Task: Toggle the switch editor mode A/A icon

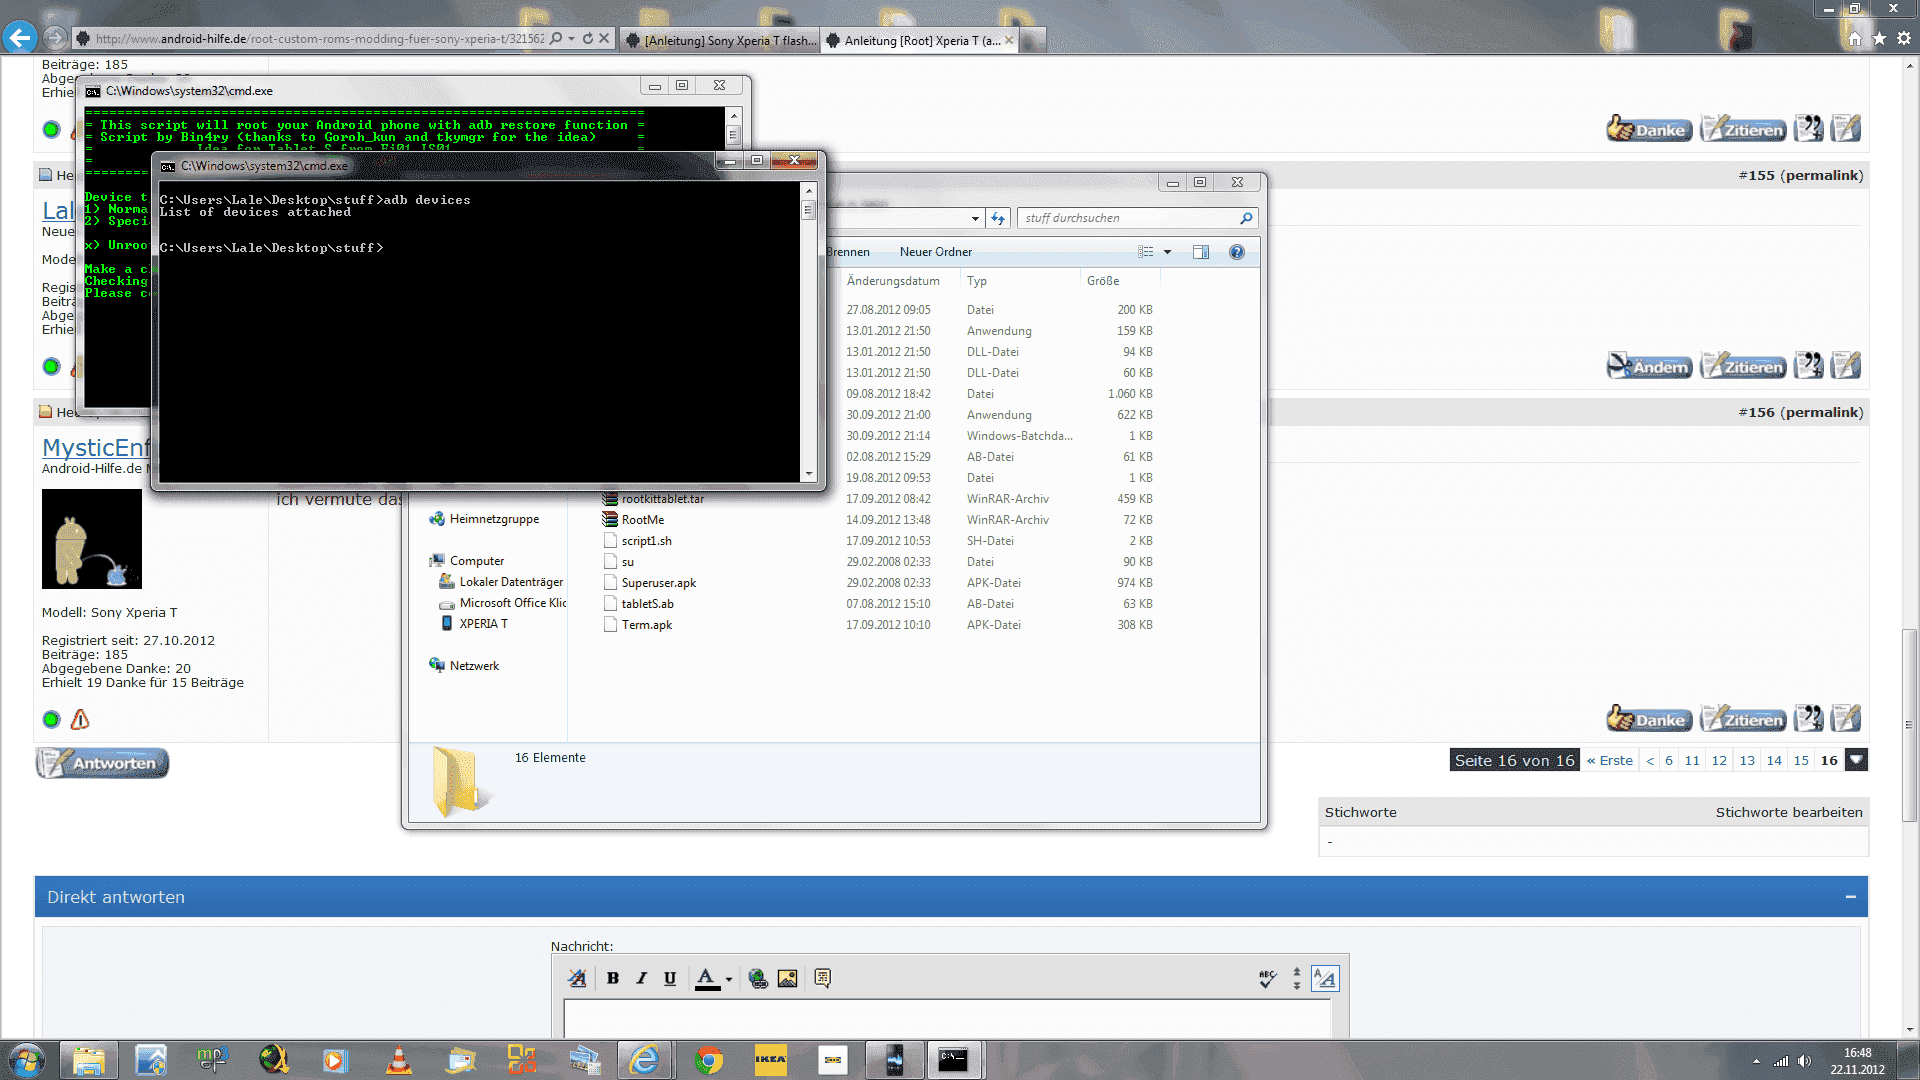Action: (x=1325, y=978)
